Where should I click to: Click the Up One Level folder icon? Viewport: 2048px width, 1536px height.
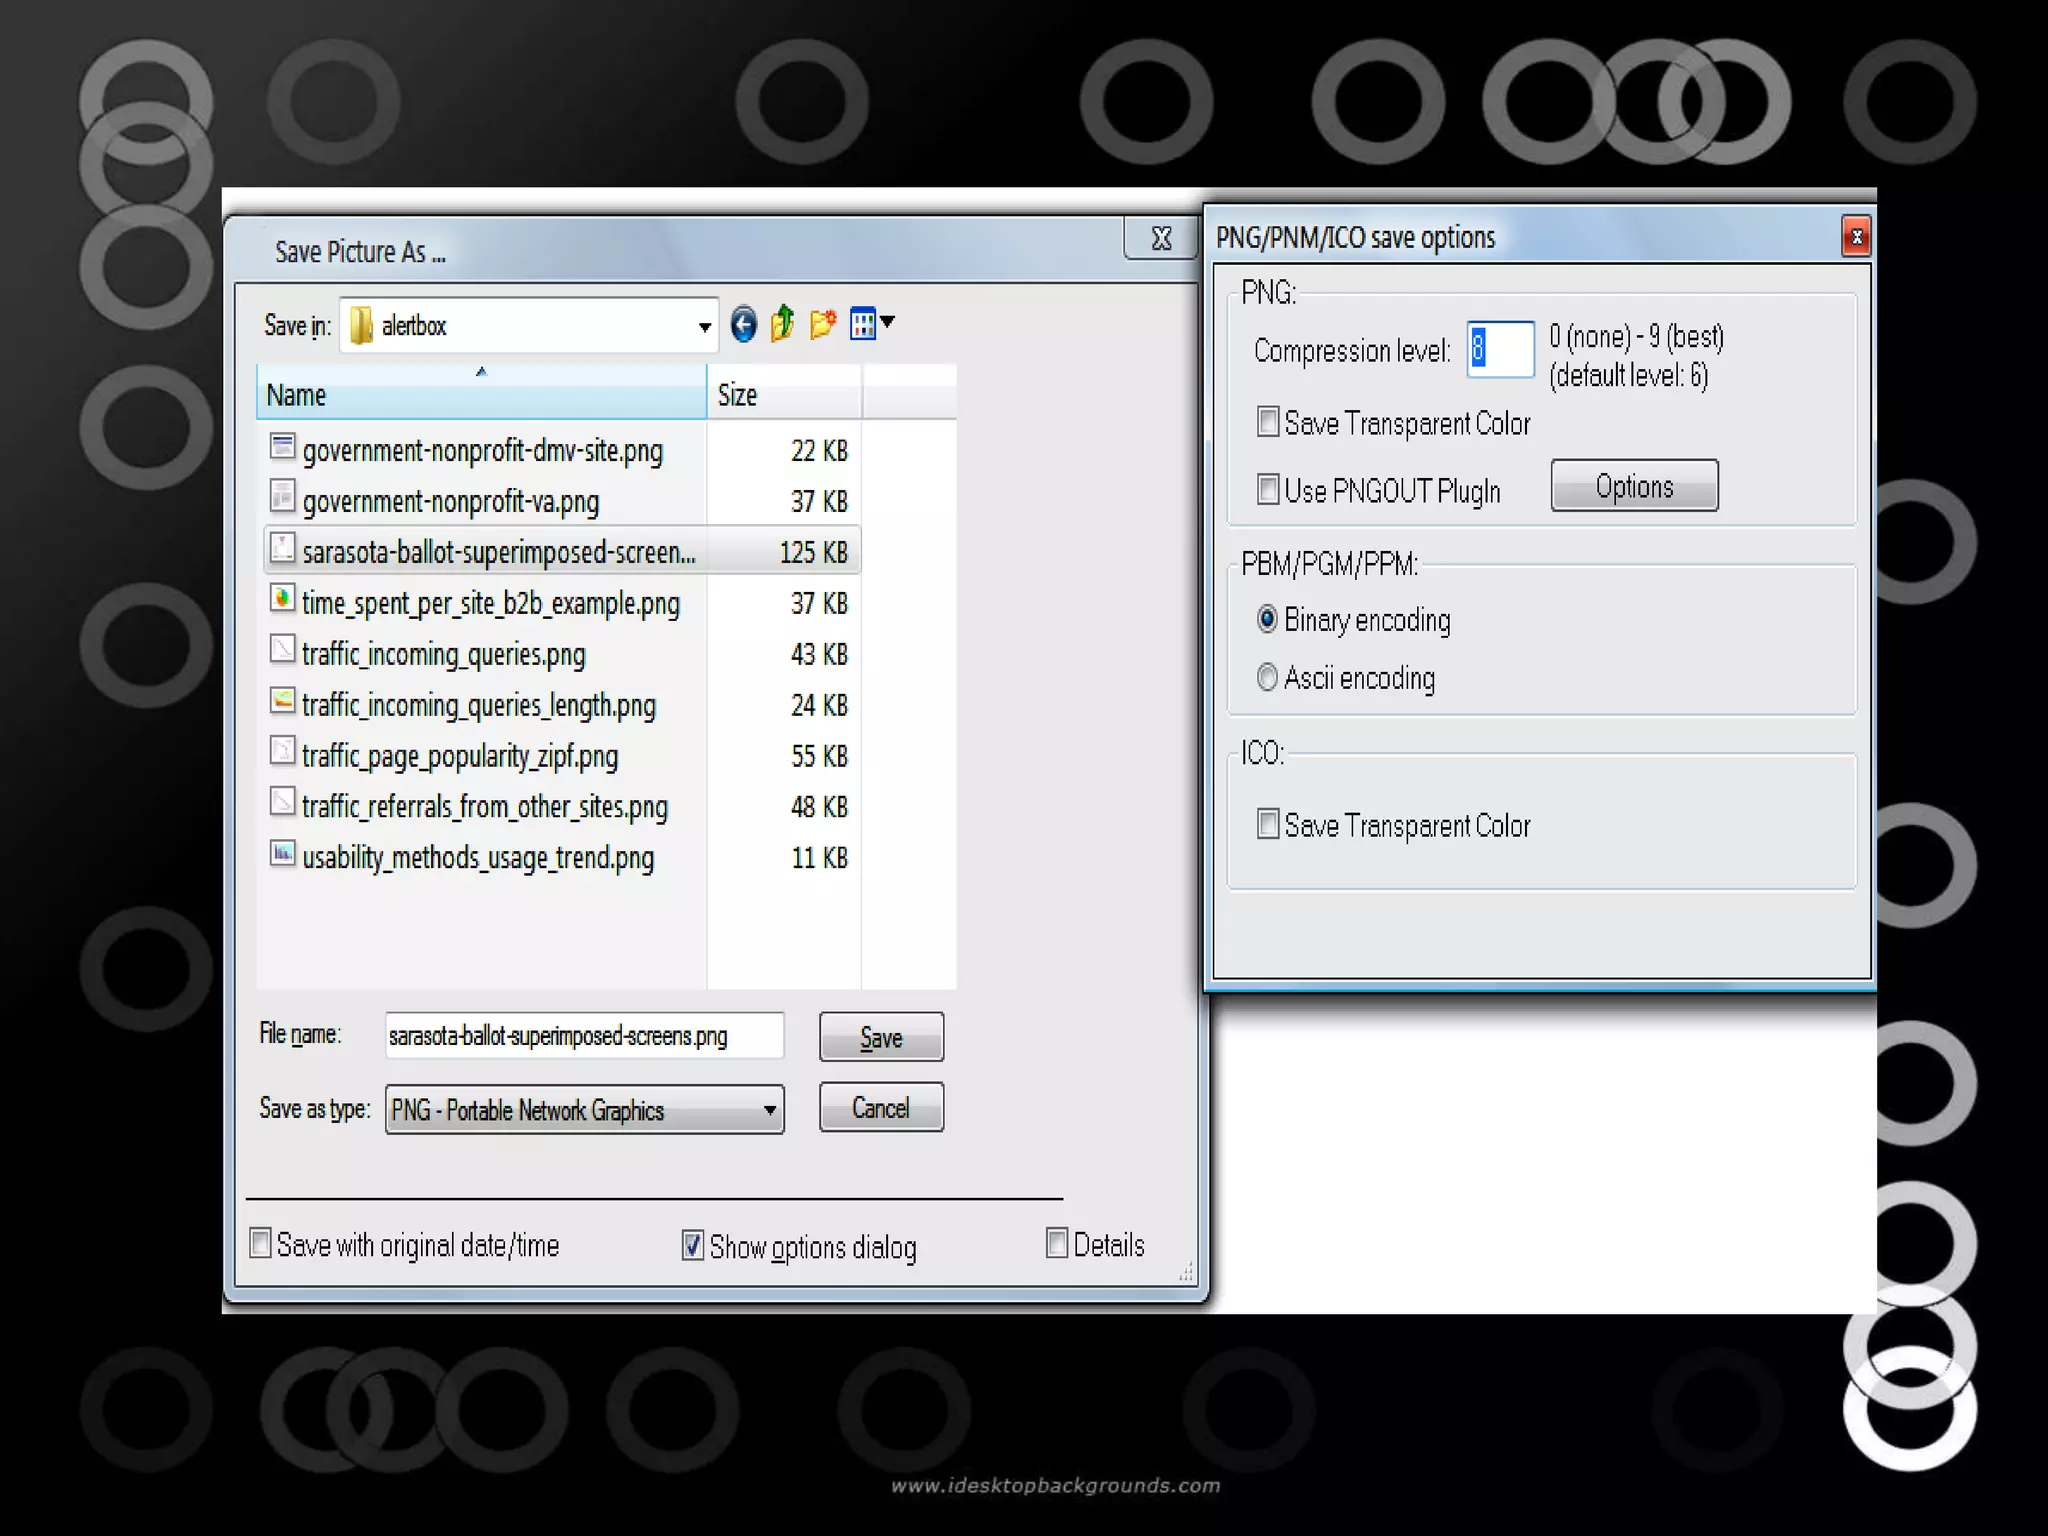pyautogui.click(x=782, y=324)
